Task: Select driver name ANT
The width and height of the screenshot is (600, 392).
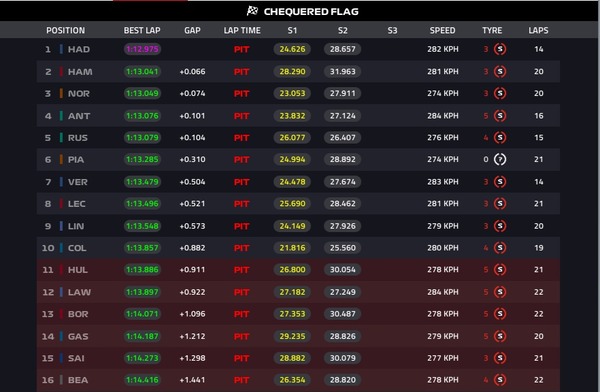Action: point(79,116)
